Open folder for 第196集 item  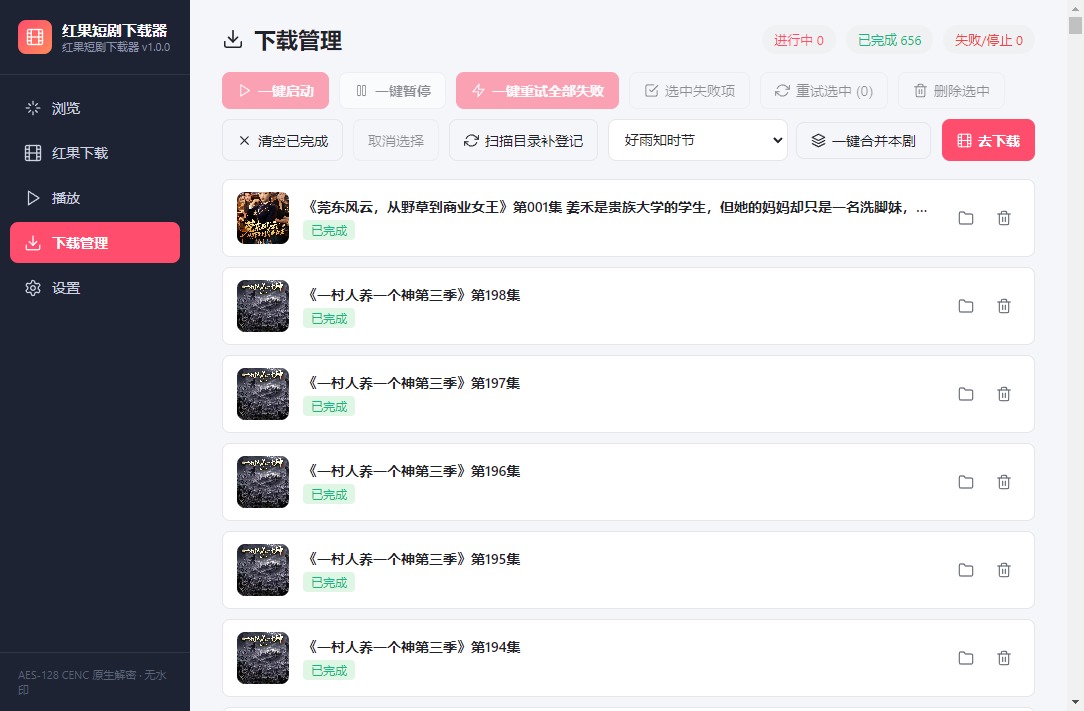pos(966,481)
